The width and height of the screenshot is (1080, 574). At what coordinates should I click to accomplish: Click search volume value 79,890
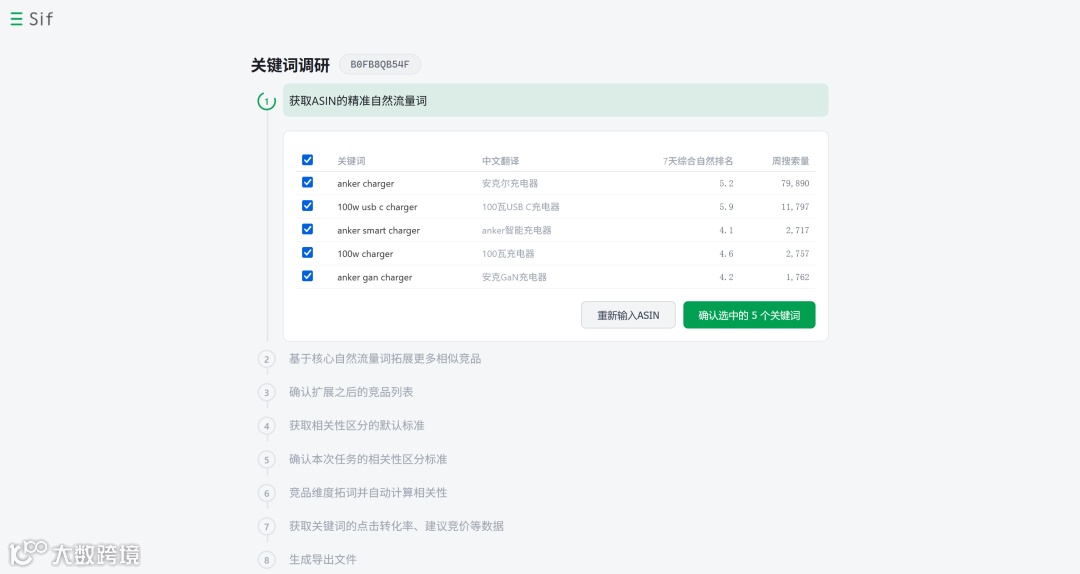click(x=795, y=183)
